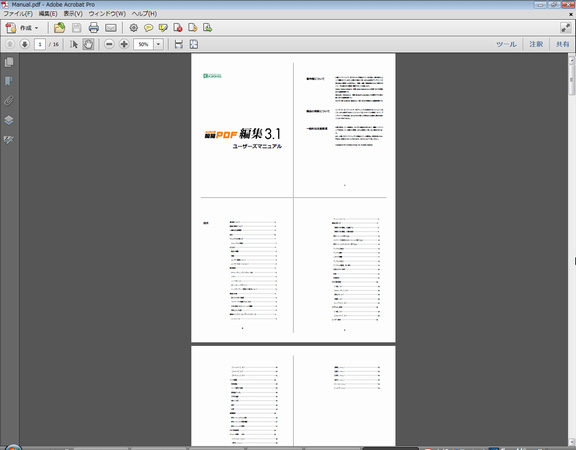
Task: Click the green logo on first page
Action: (212, 76)
